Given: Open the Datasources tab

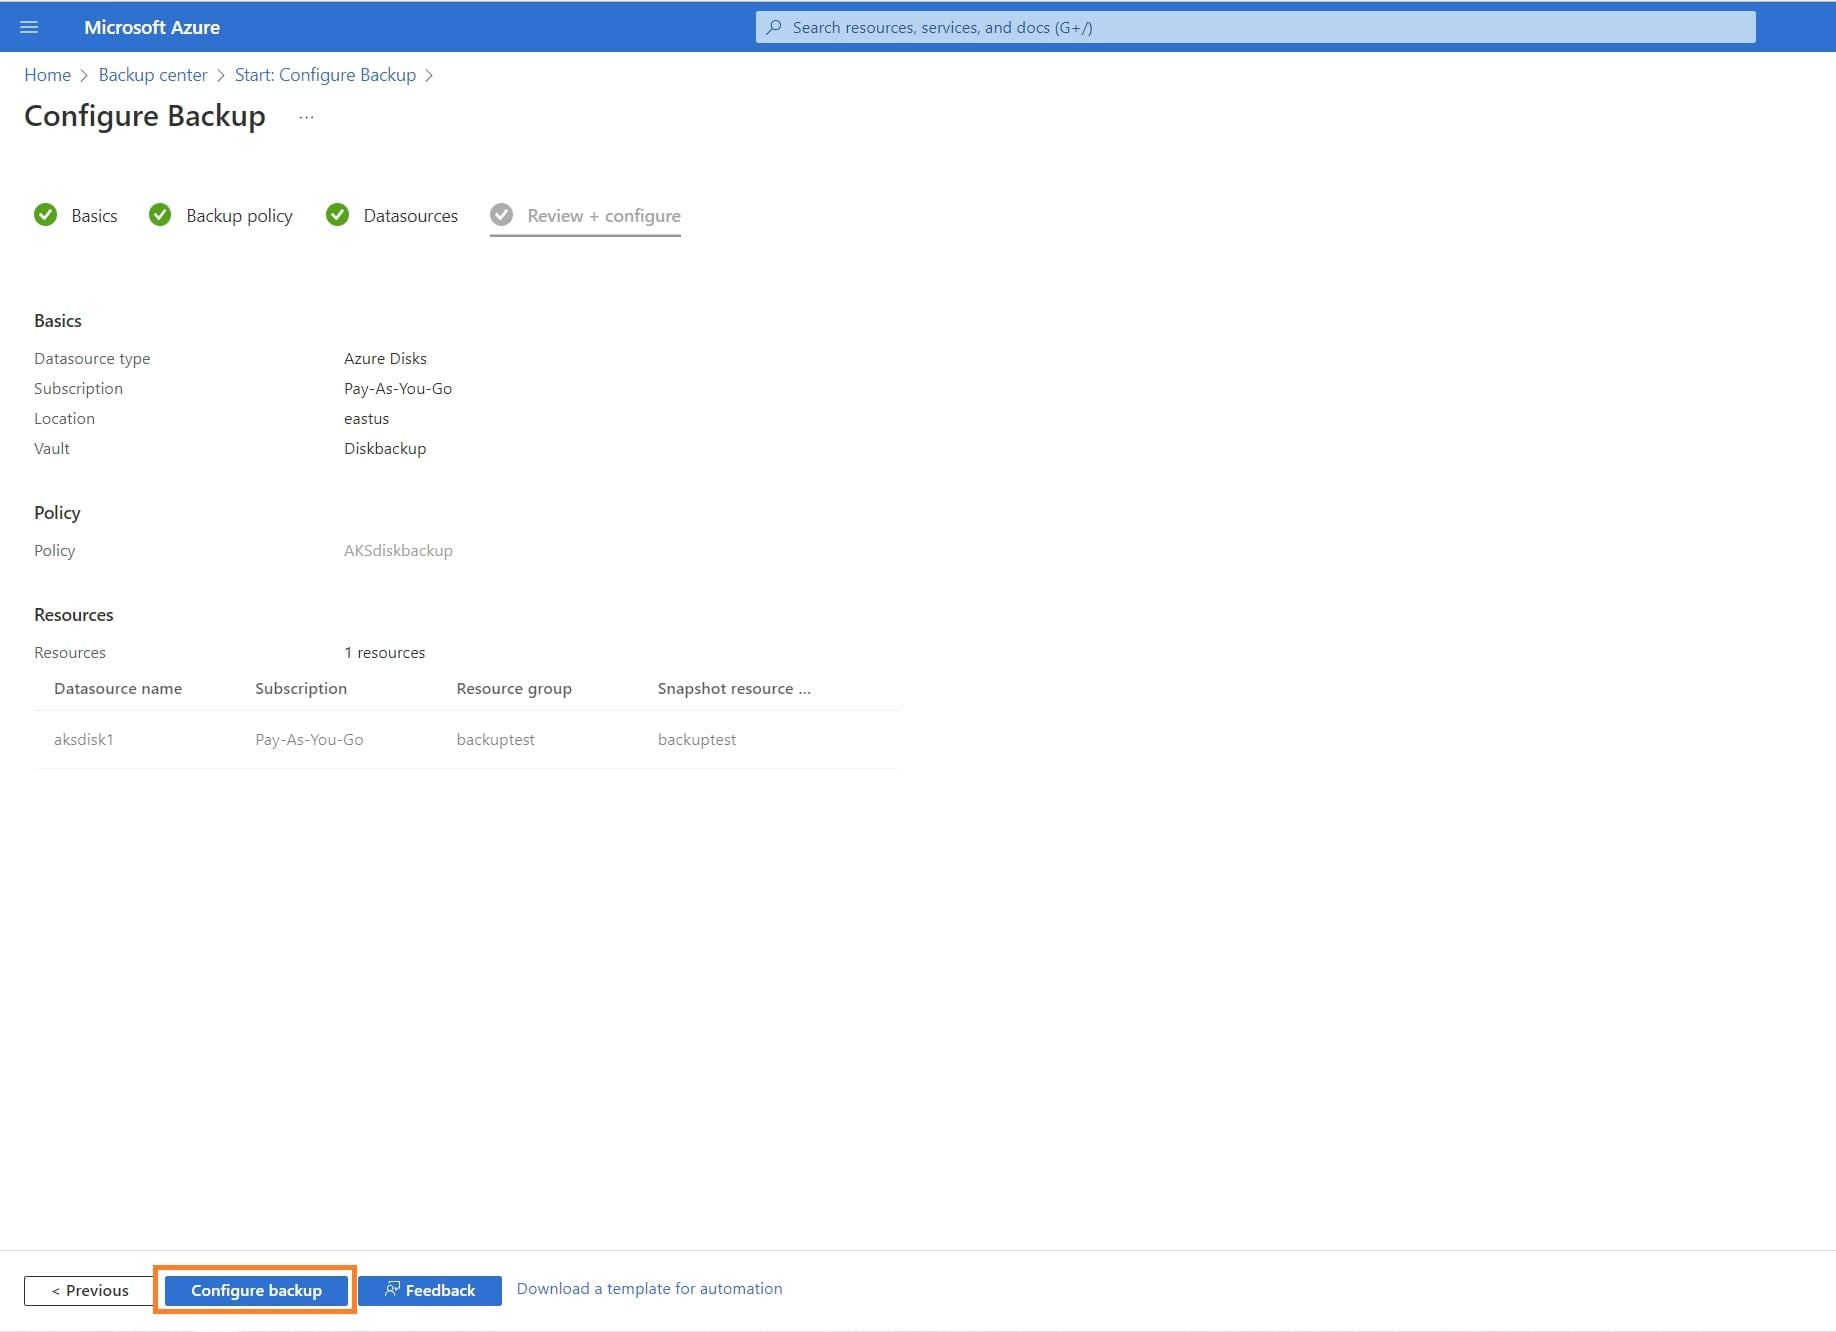Looking at the screenshot, I should (x=410, y=216).
